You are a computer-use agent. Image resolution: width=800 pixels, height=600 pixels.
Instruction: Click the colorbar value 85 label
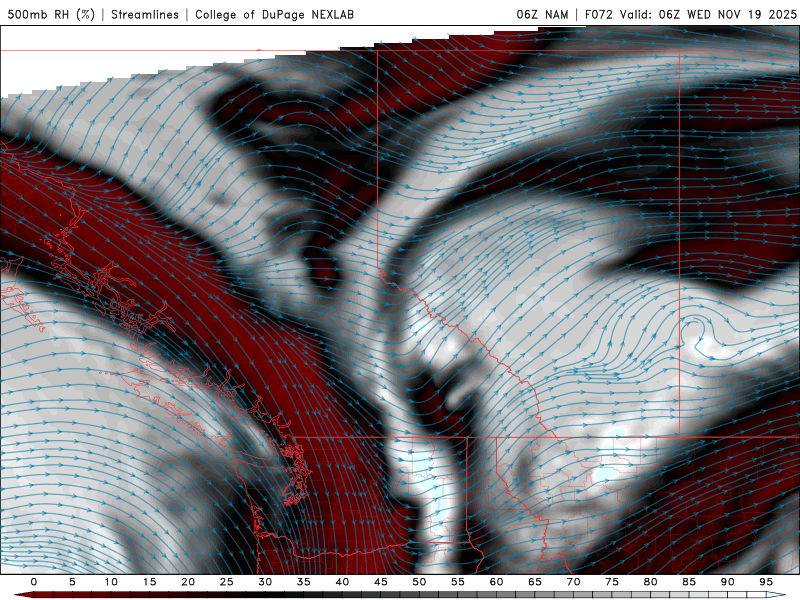689,582
